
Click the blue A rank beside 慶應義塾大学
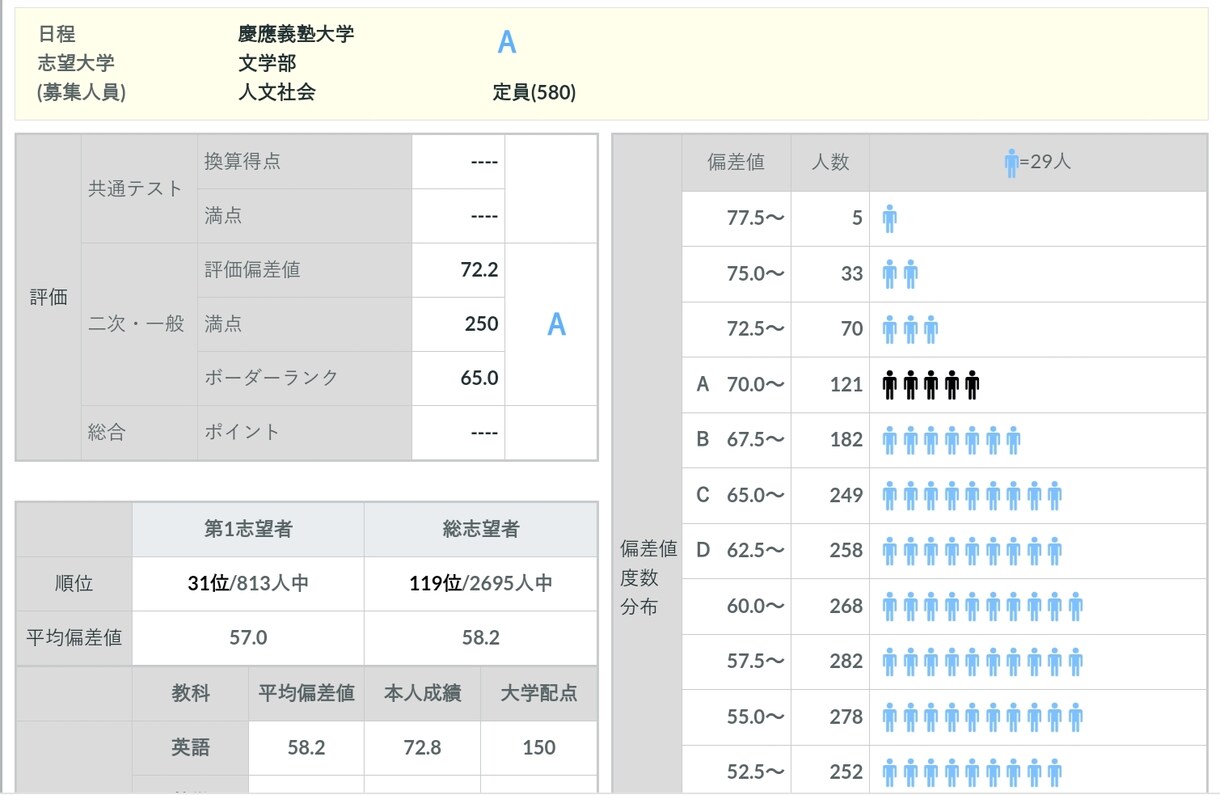point(507,42)
